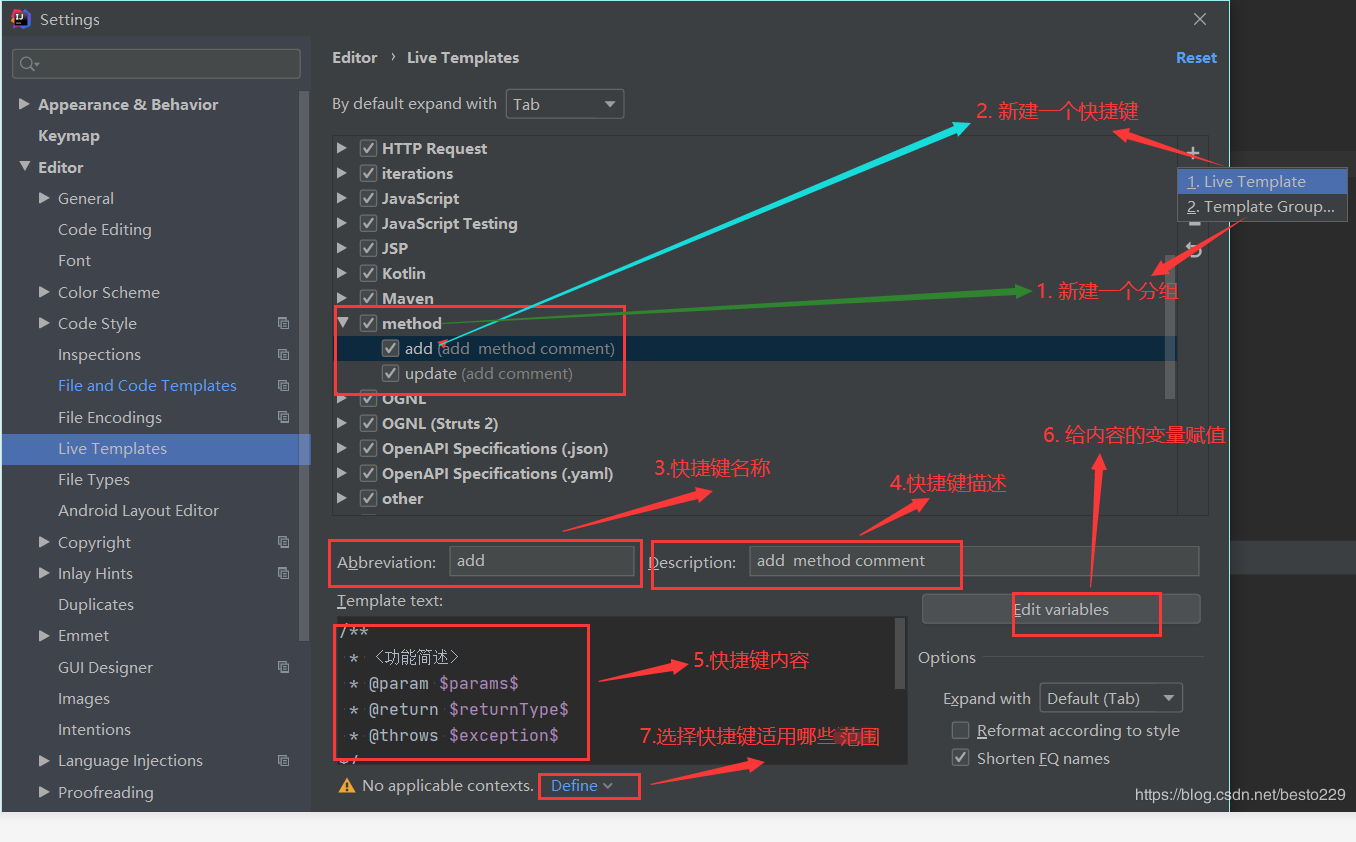1356x842 pixels.
Task: Select the OGNL (Struts 2) group row
Action: click(x=755, y=423)
